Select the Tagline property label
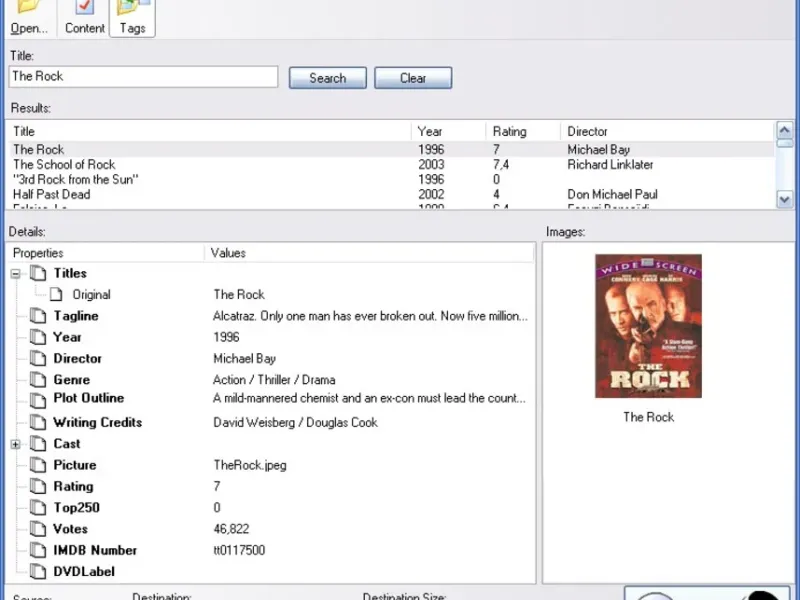 click(x=76, y=316)
